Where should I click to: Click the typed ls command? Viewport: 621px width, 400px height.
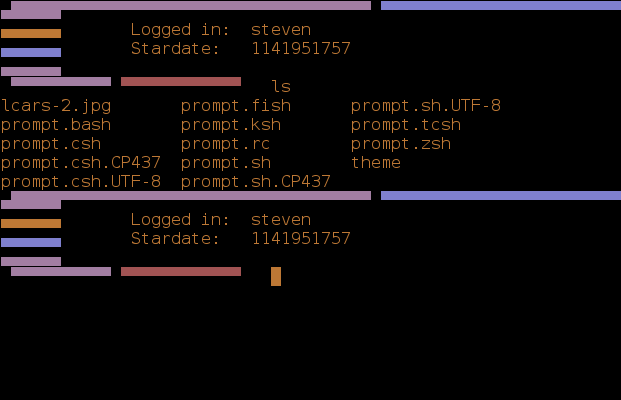[x=281, y=87]
